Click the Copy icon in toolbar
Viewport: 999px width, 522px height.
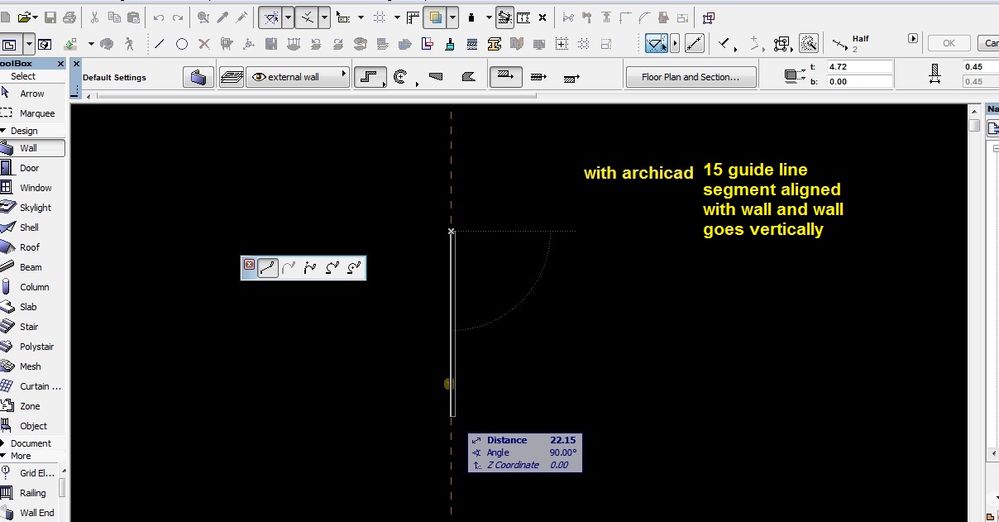click(x=114, y=18)
